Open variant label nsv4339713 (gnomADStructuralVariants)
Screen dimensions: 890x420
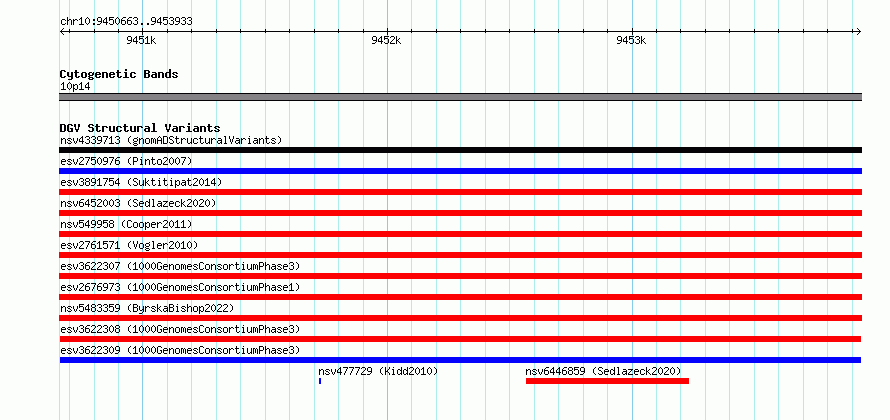pos(171,140)
